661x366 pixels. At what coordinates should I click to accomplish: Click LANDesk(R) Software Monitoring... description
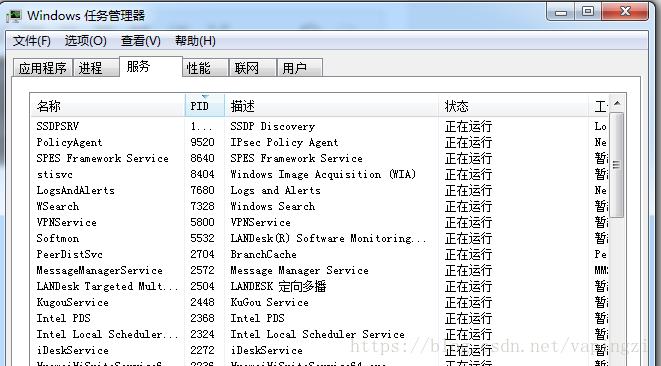tap(328, 239)
